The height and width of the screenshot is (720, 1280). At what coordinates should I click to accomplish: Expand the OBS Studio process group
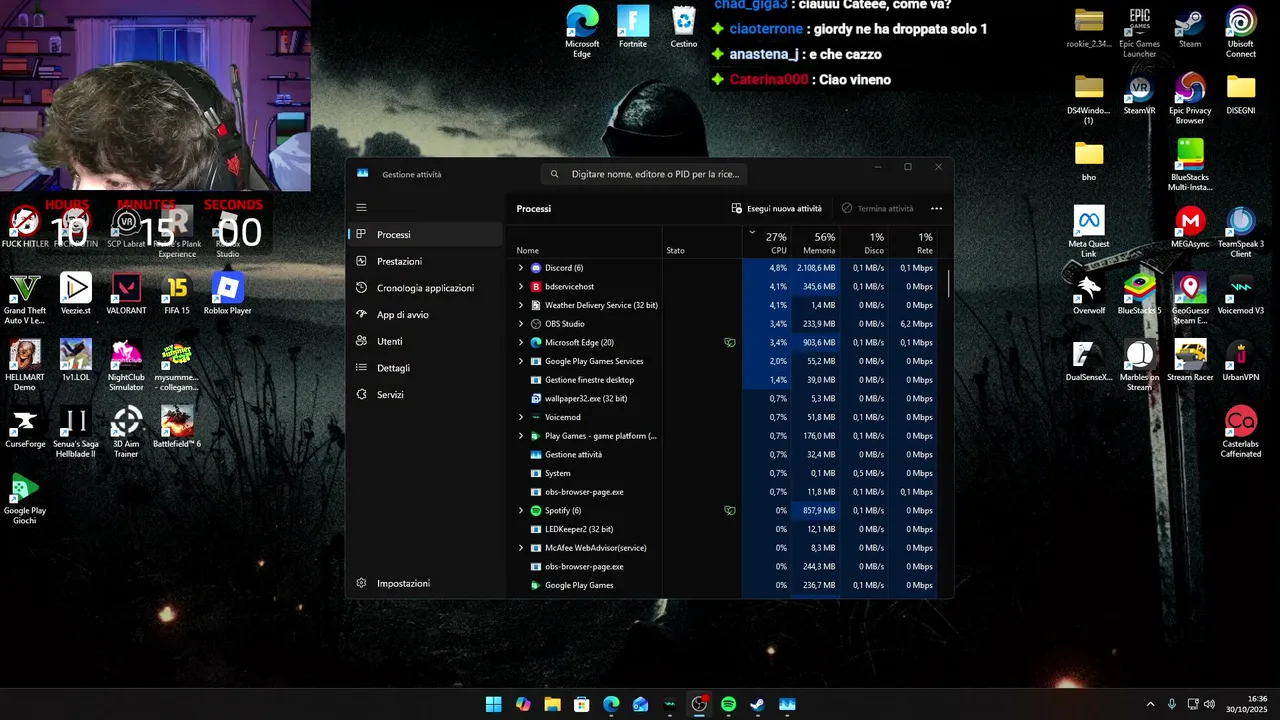click(521, 324)
